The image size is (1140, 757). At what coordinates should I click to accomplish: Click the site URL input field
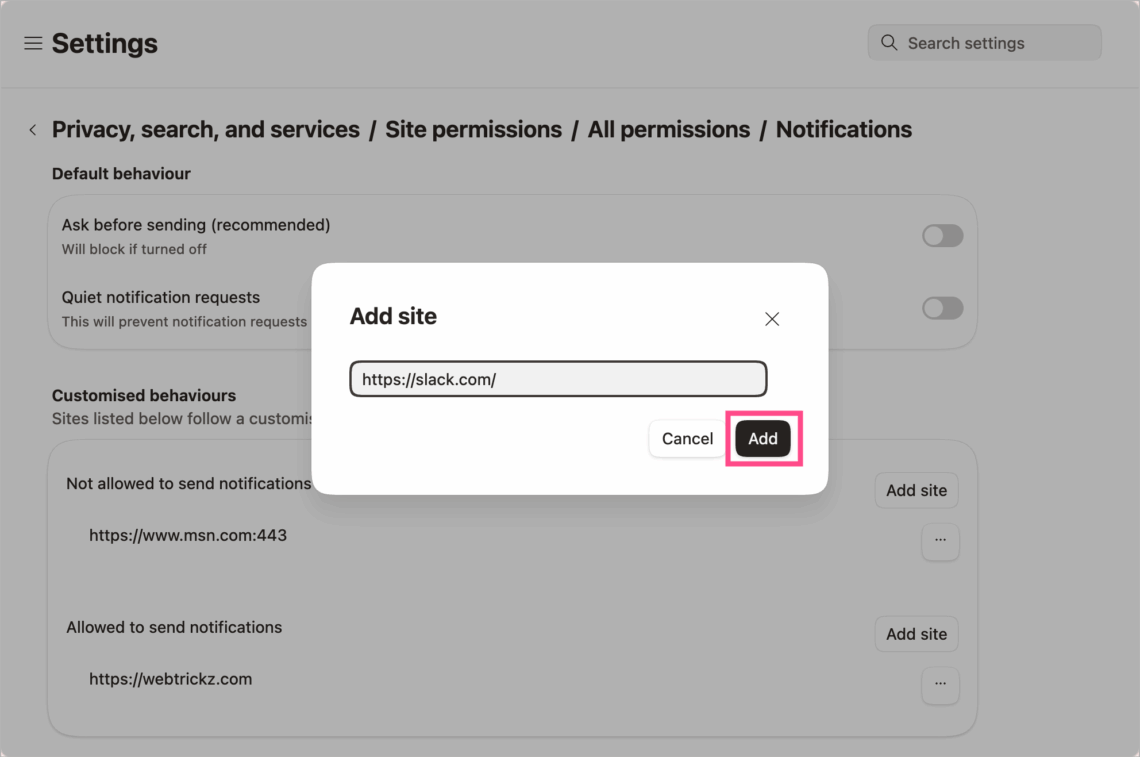[558, 379]
